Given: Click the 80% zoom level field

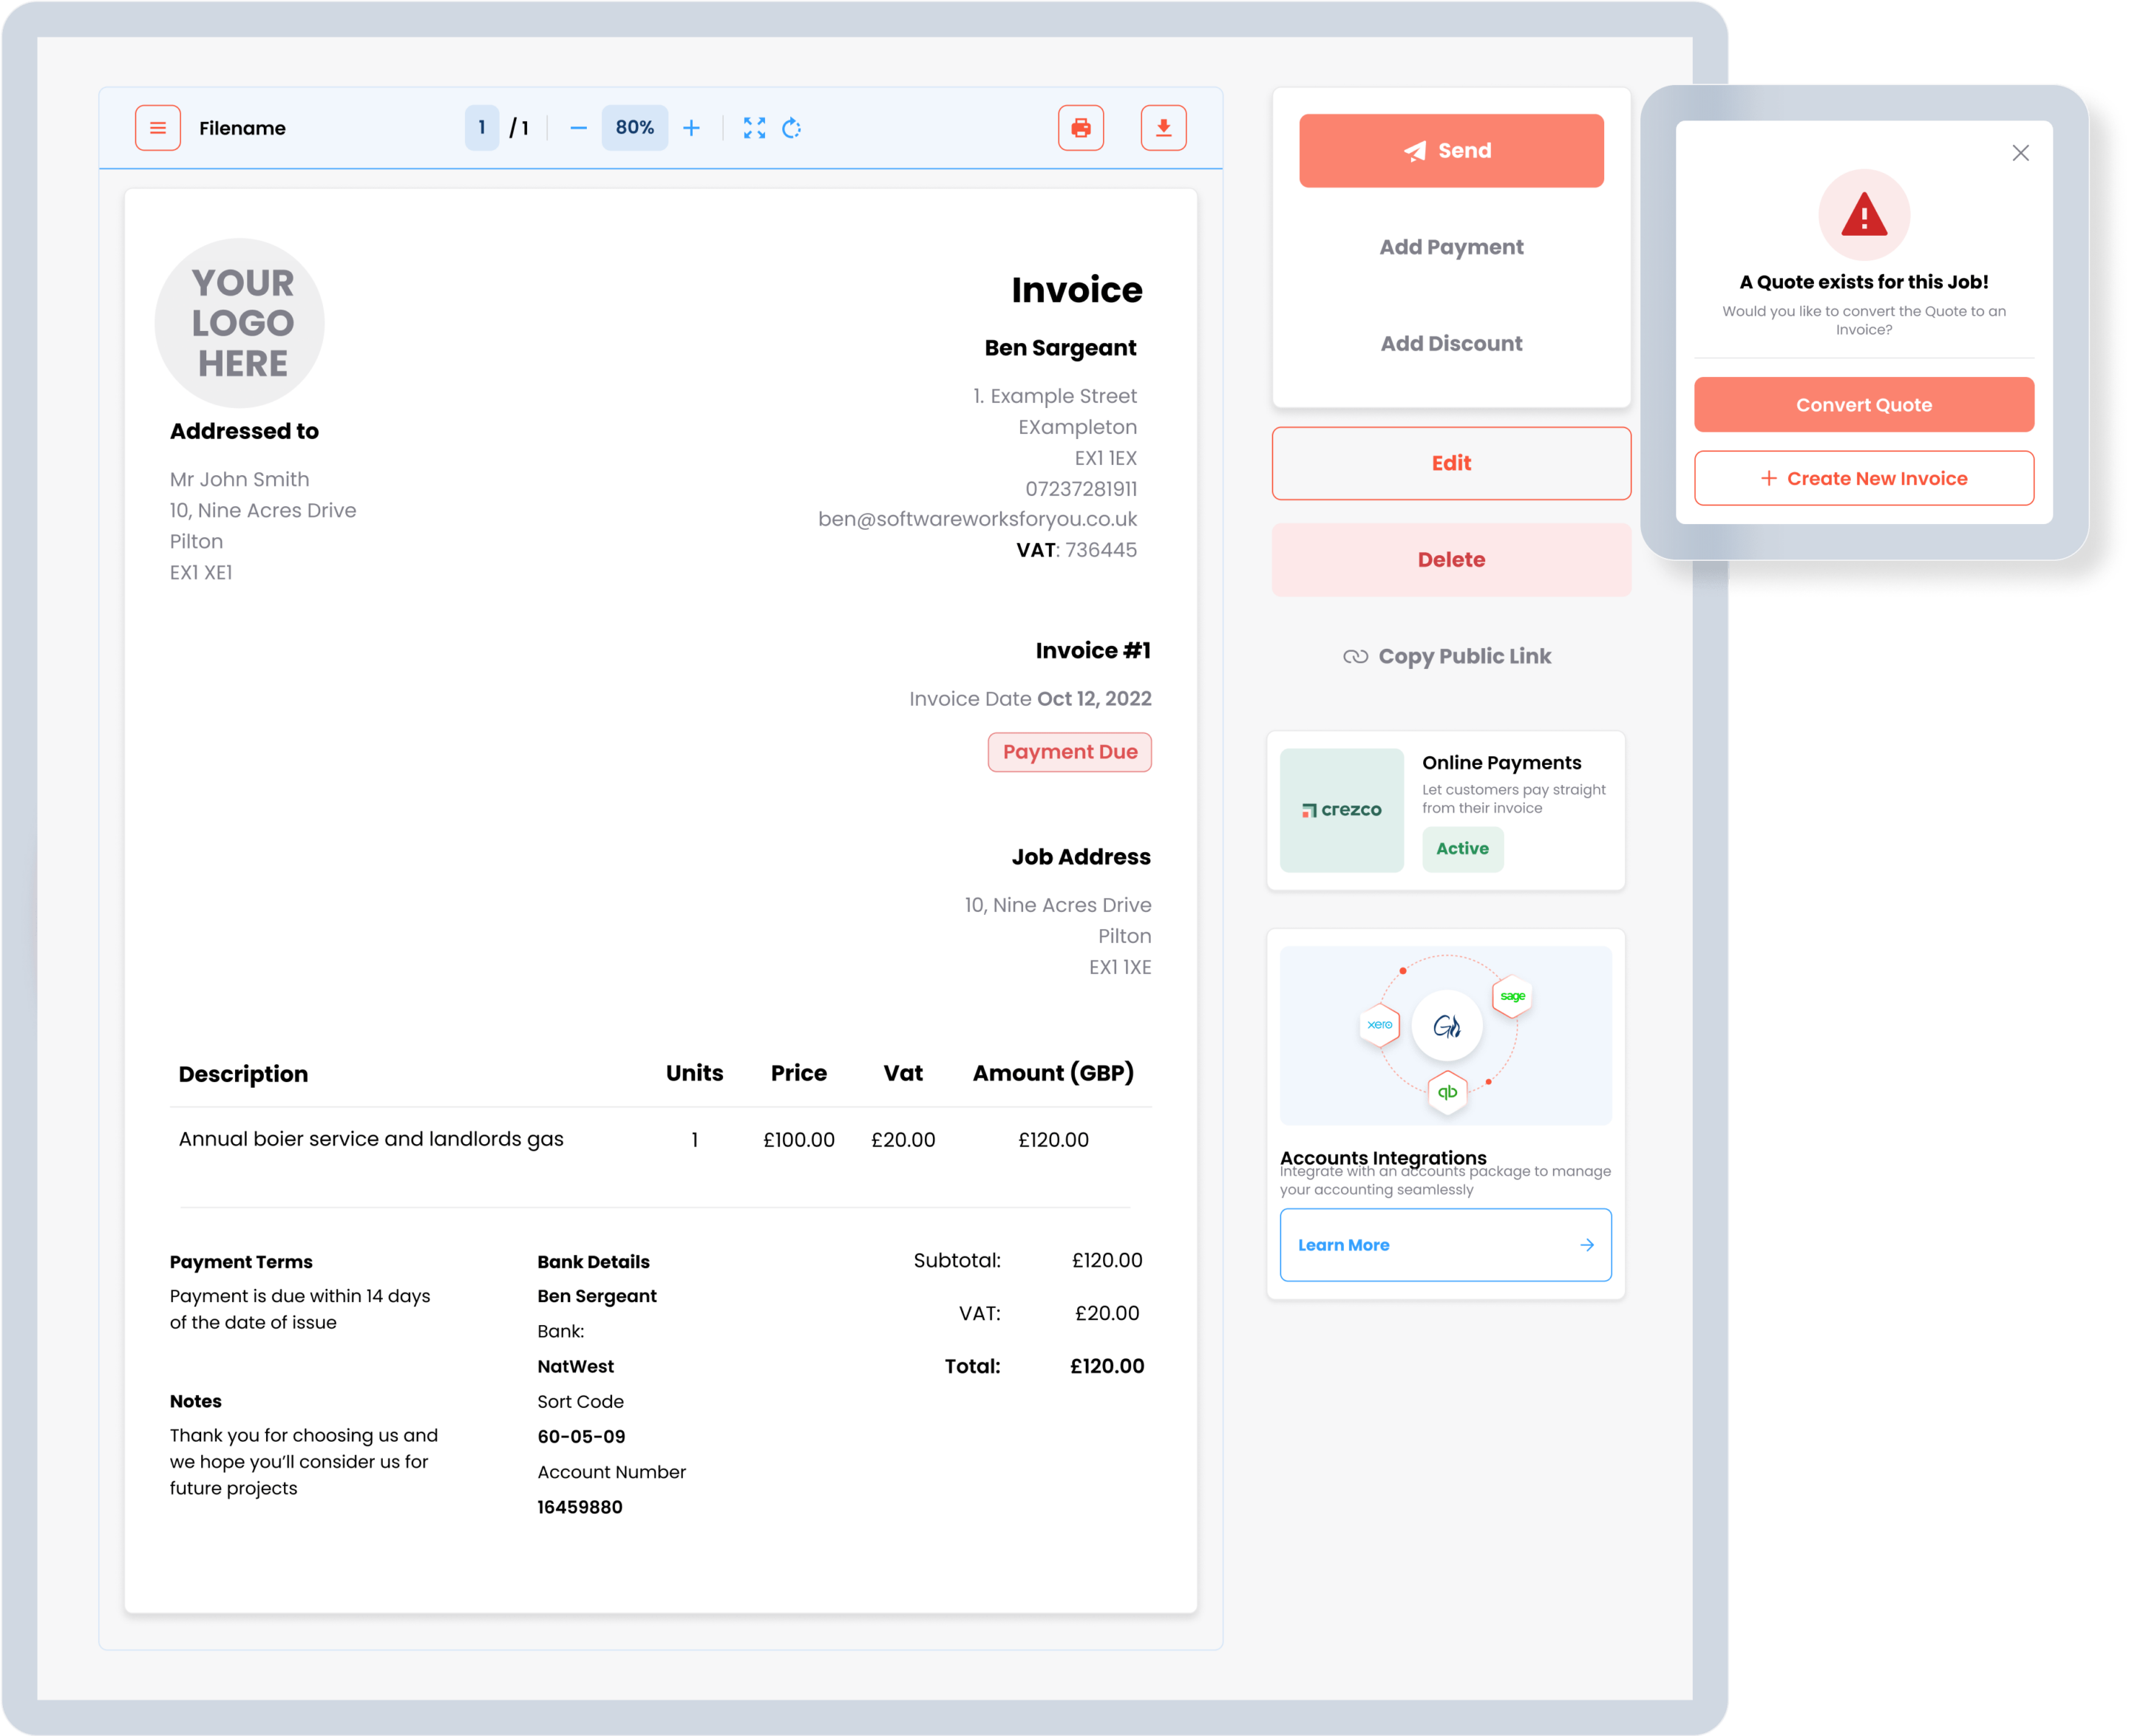Looking at the screenshot, I should pos(634,128).
